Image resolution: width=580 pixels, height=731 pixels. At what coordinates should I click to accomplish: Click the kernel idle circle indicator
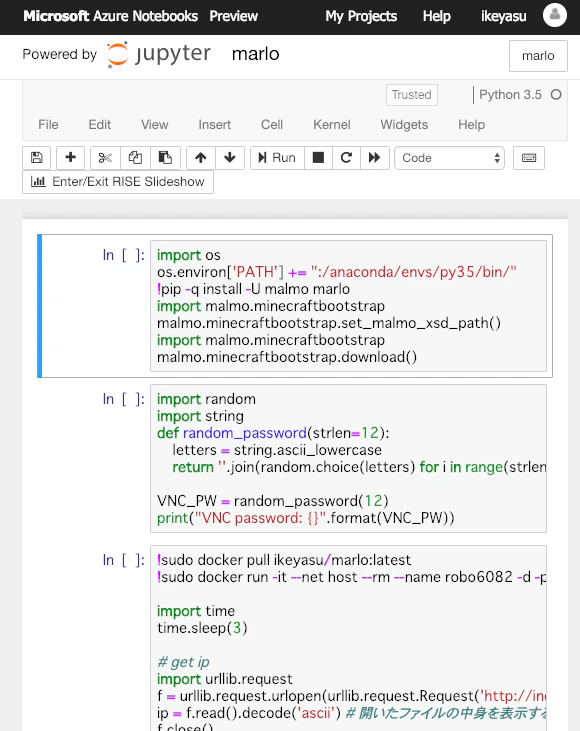pyautogui.click(x=556, y=95)
